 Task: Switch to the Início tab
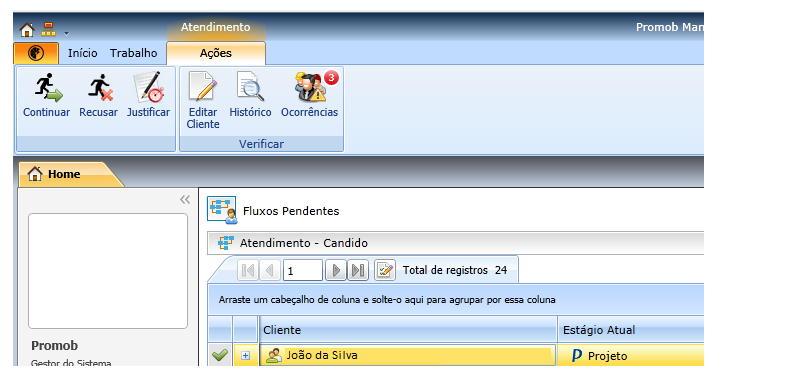pyautogui.click(x=83, y=53)
